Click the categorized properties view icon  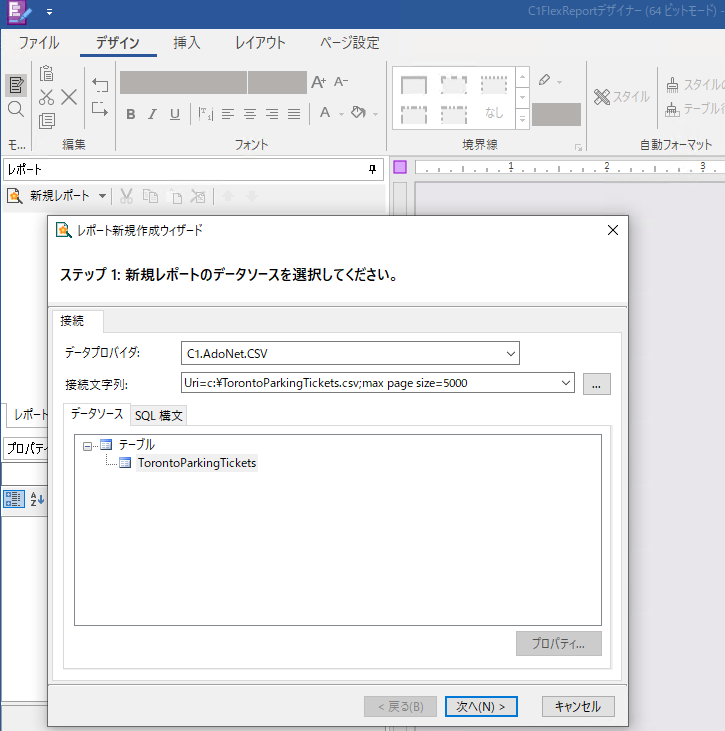point(14,499)
